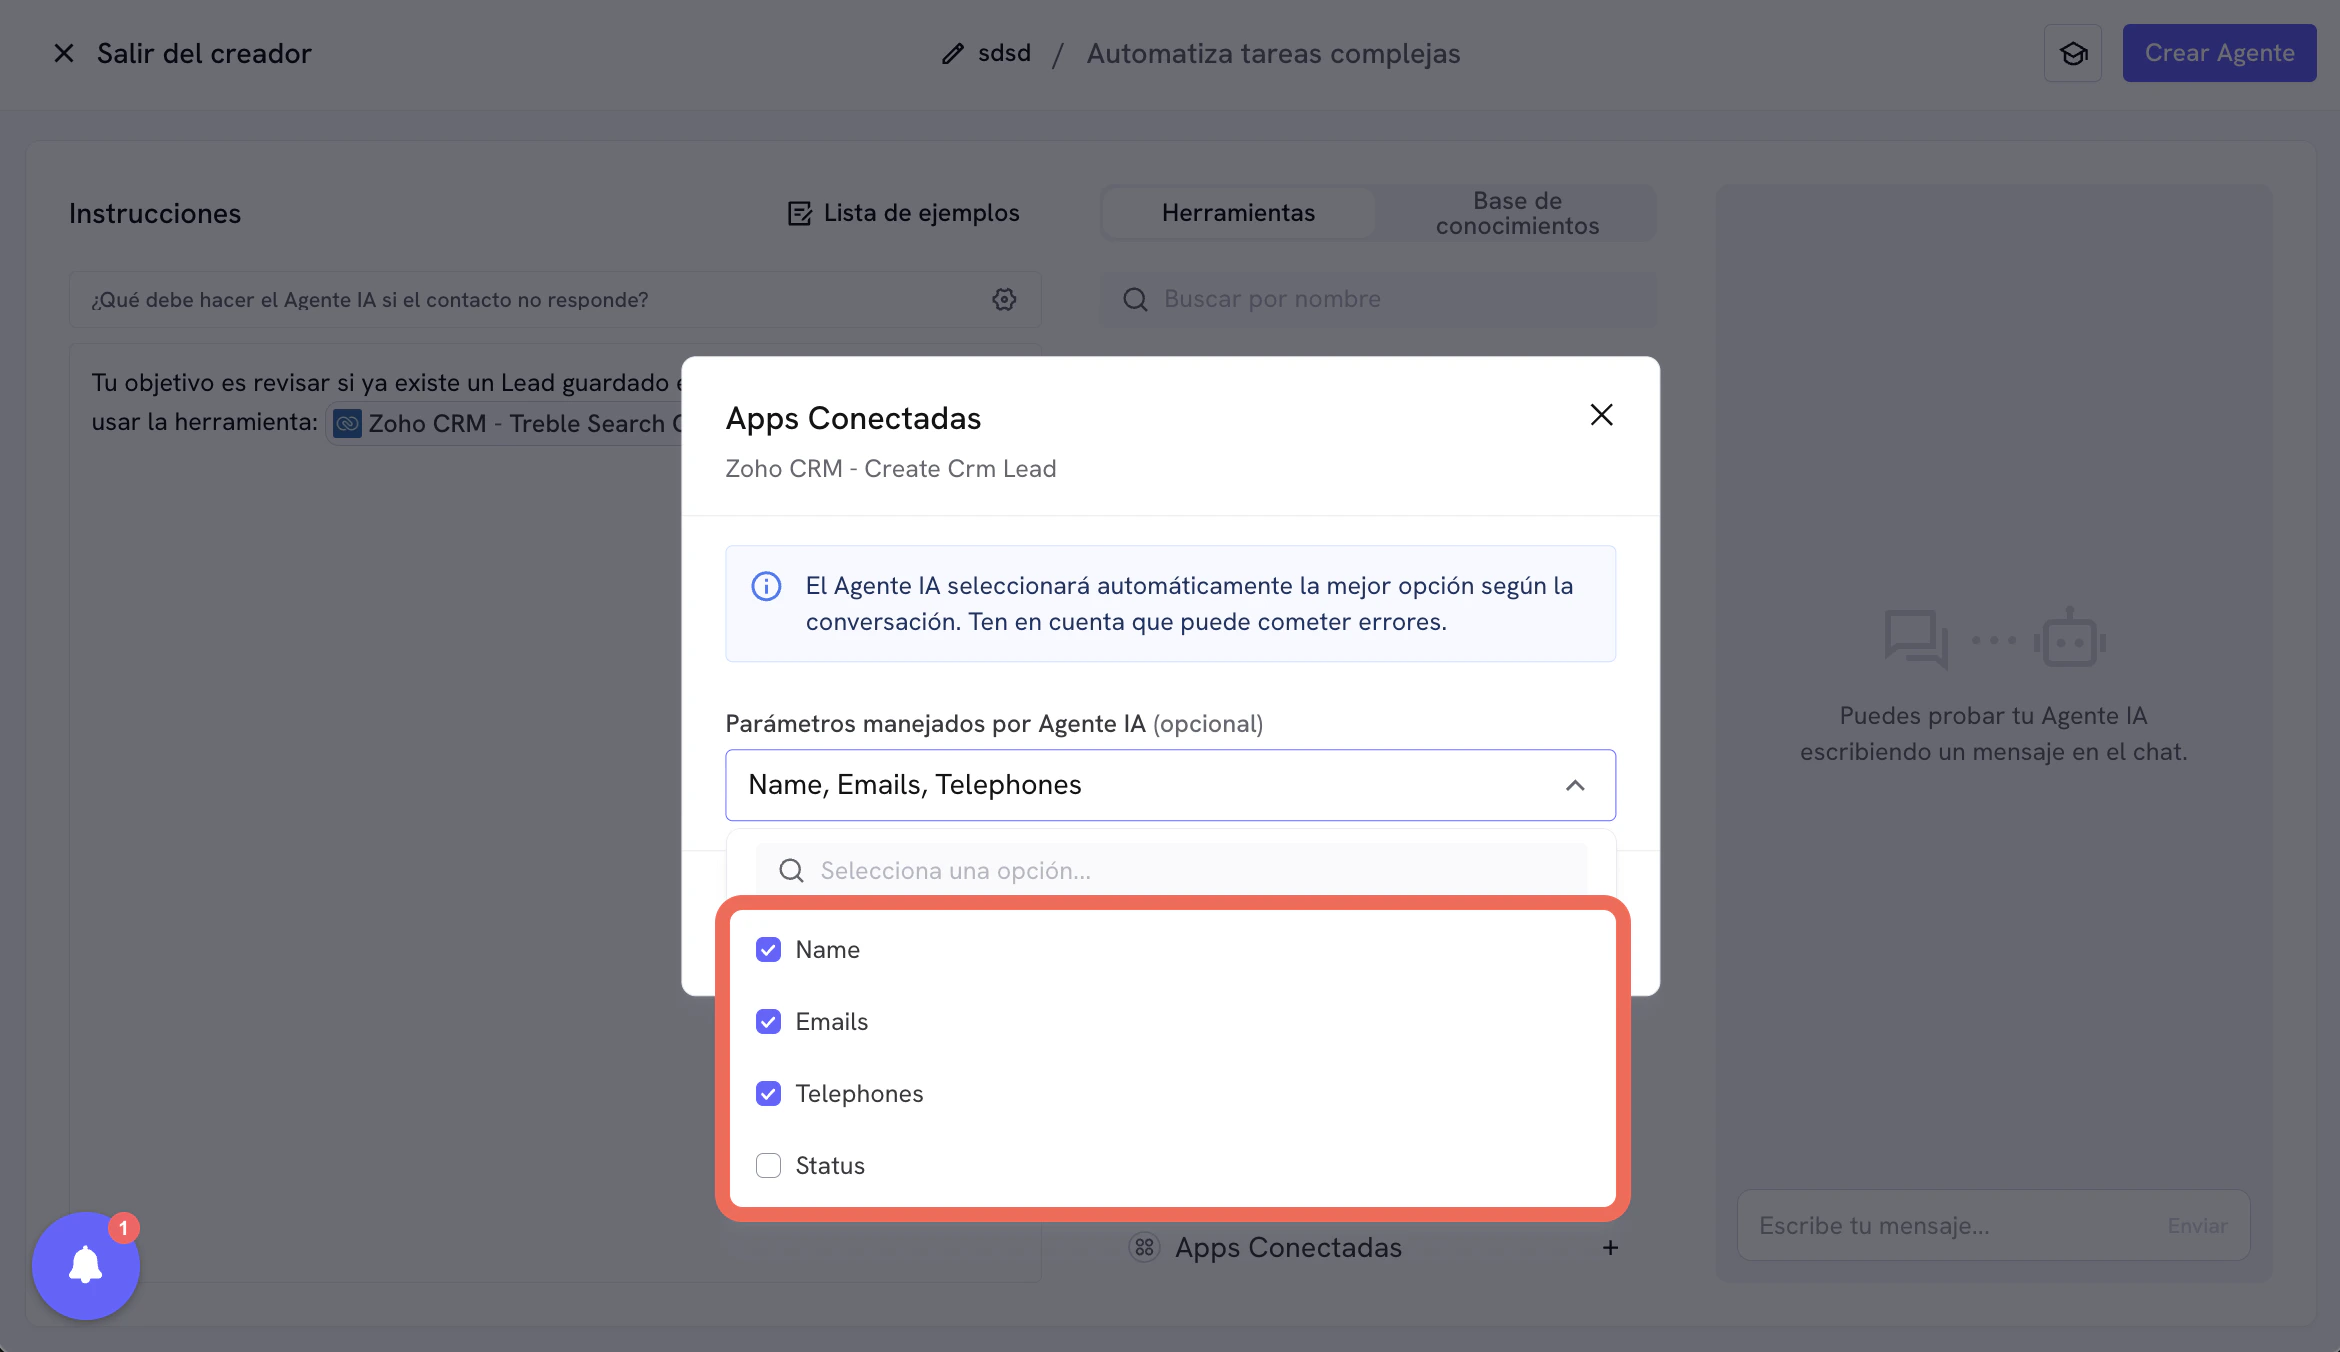Open Lista de ejemplos

point(903,213)
